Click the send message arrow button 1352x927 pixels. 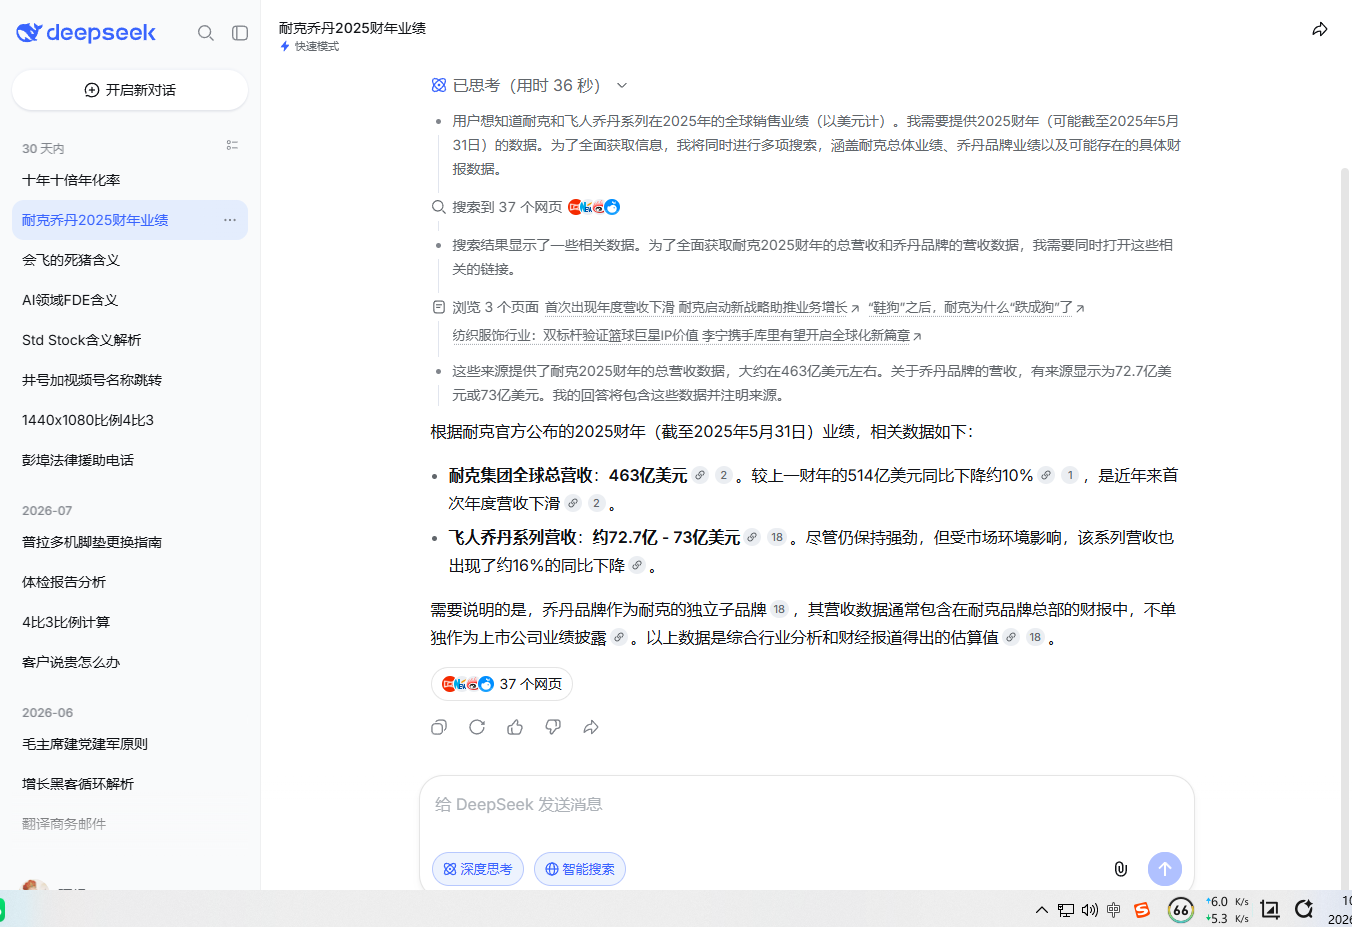[1165, 869]
